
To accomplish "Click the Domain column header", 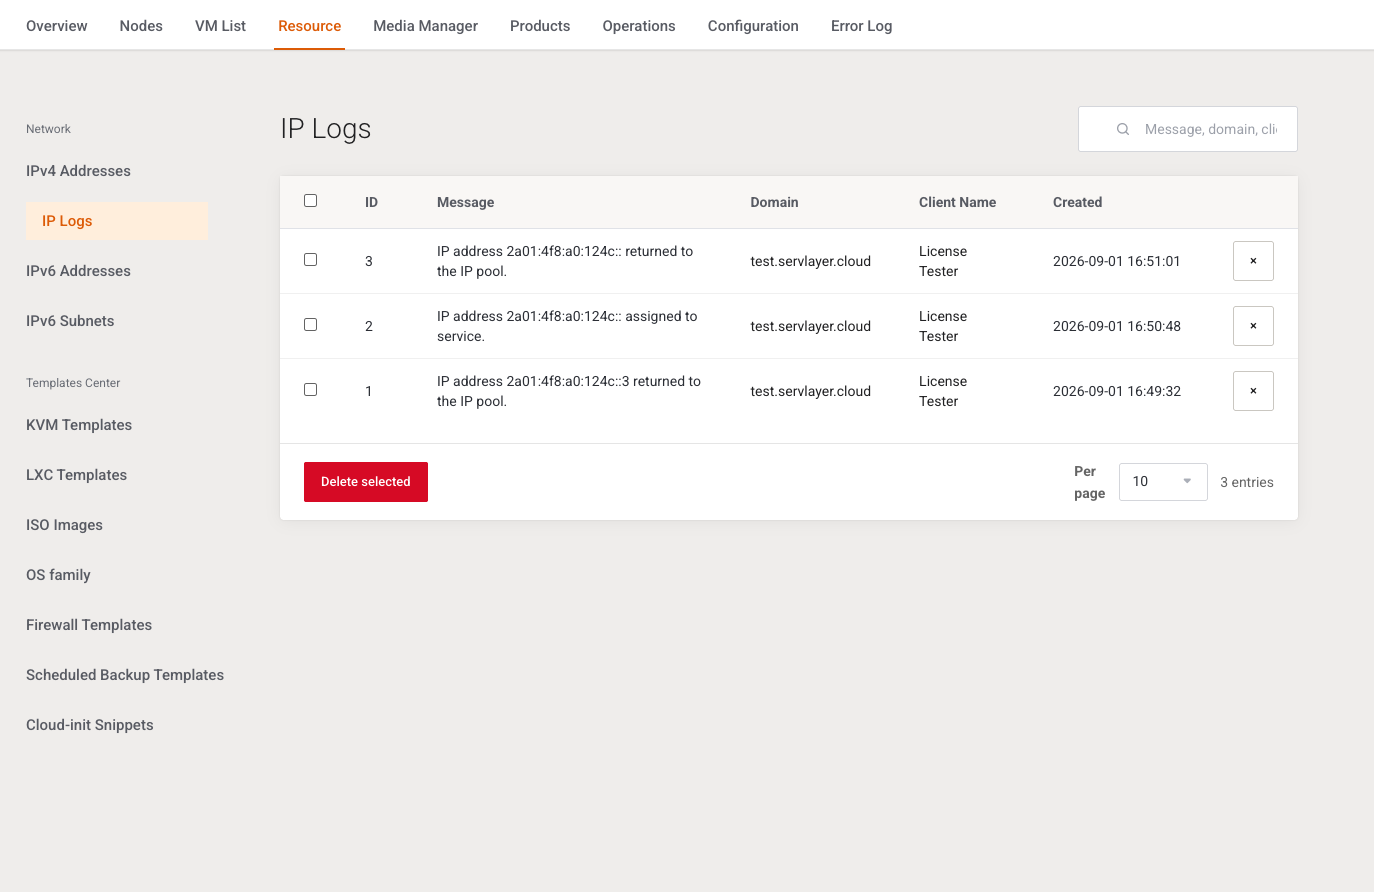I will point(774,202).
